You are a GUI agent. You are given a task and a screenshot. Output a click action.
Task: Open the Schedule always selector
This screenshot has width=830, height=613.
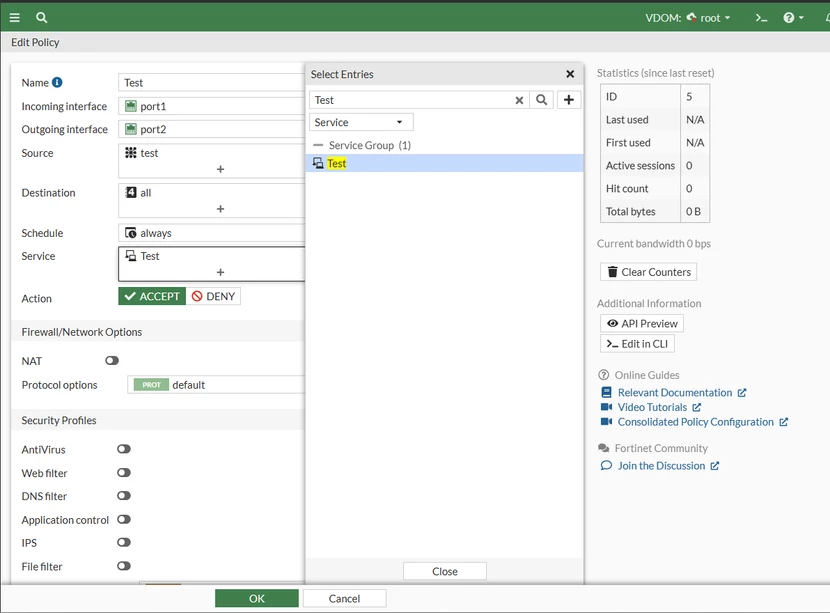click(x=212, y=233)
